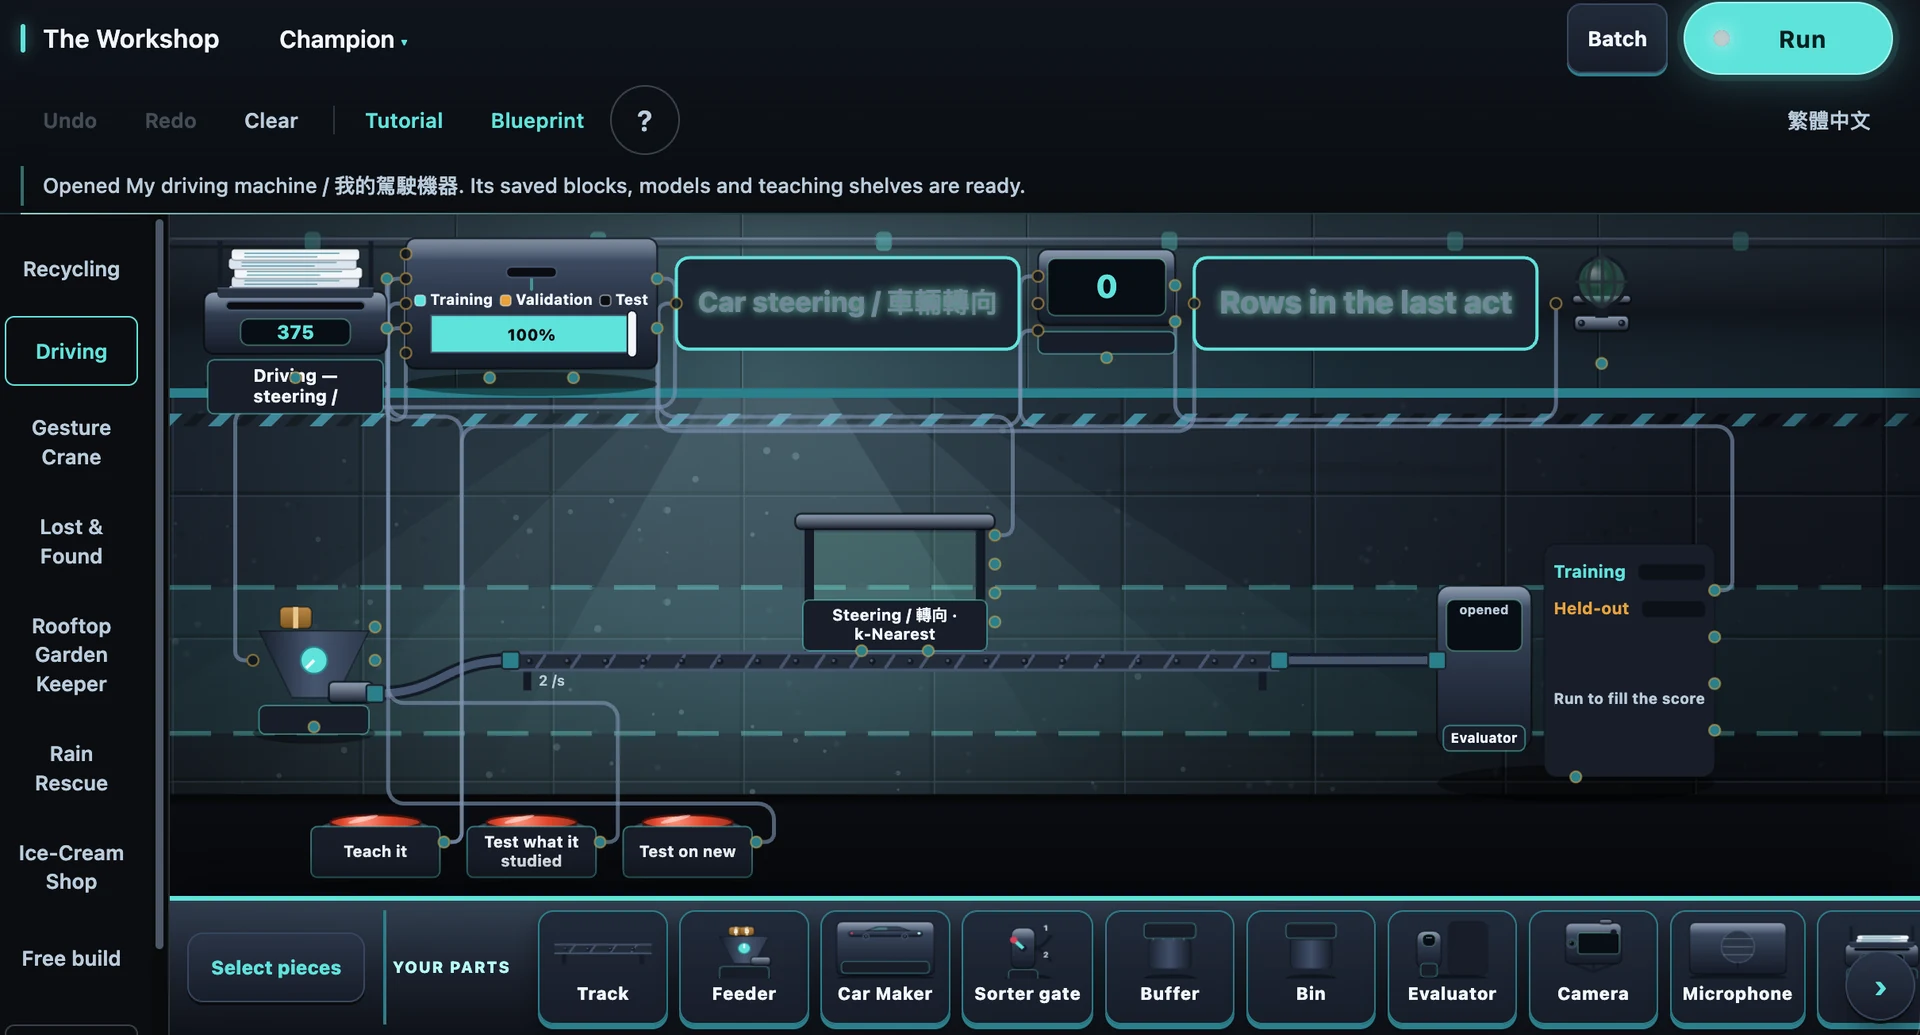The image size is (1920, 1035).
Task: Select the Steering k-Nearest model block
Action: click(894, 582)
